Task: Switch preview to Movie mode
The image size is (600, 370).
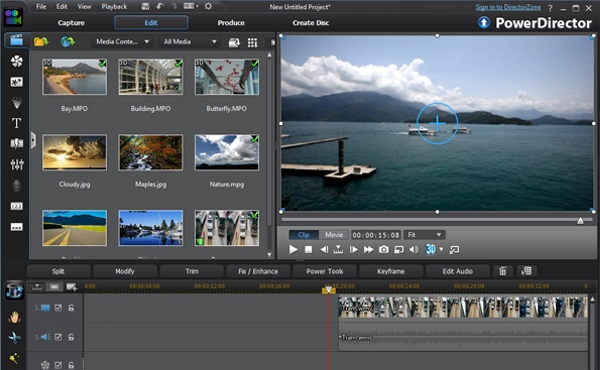Action: (x=334, y=235)
